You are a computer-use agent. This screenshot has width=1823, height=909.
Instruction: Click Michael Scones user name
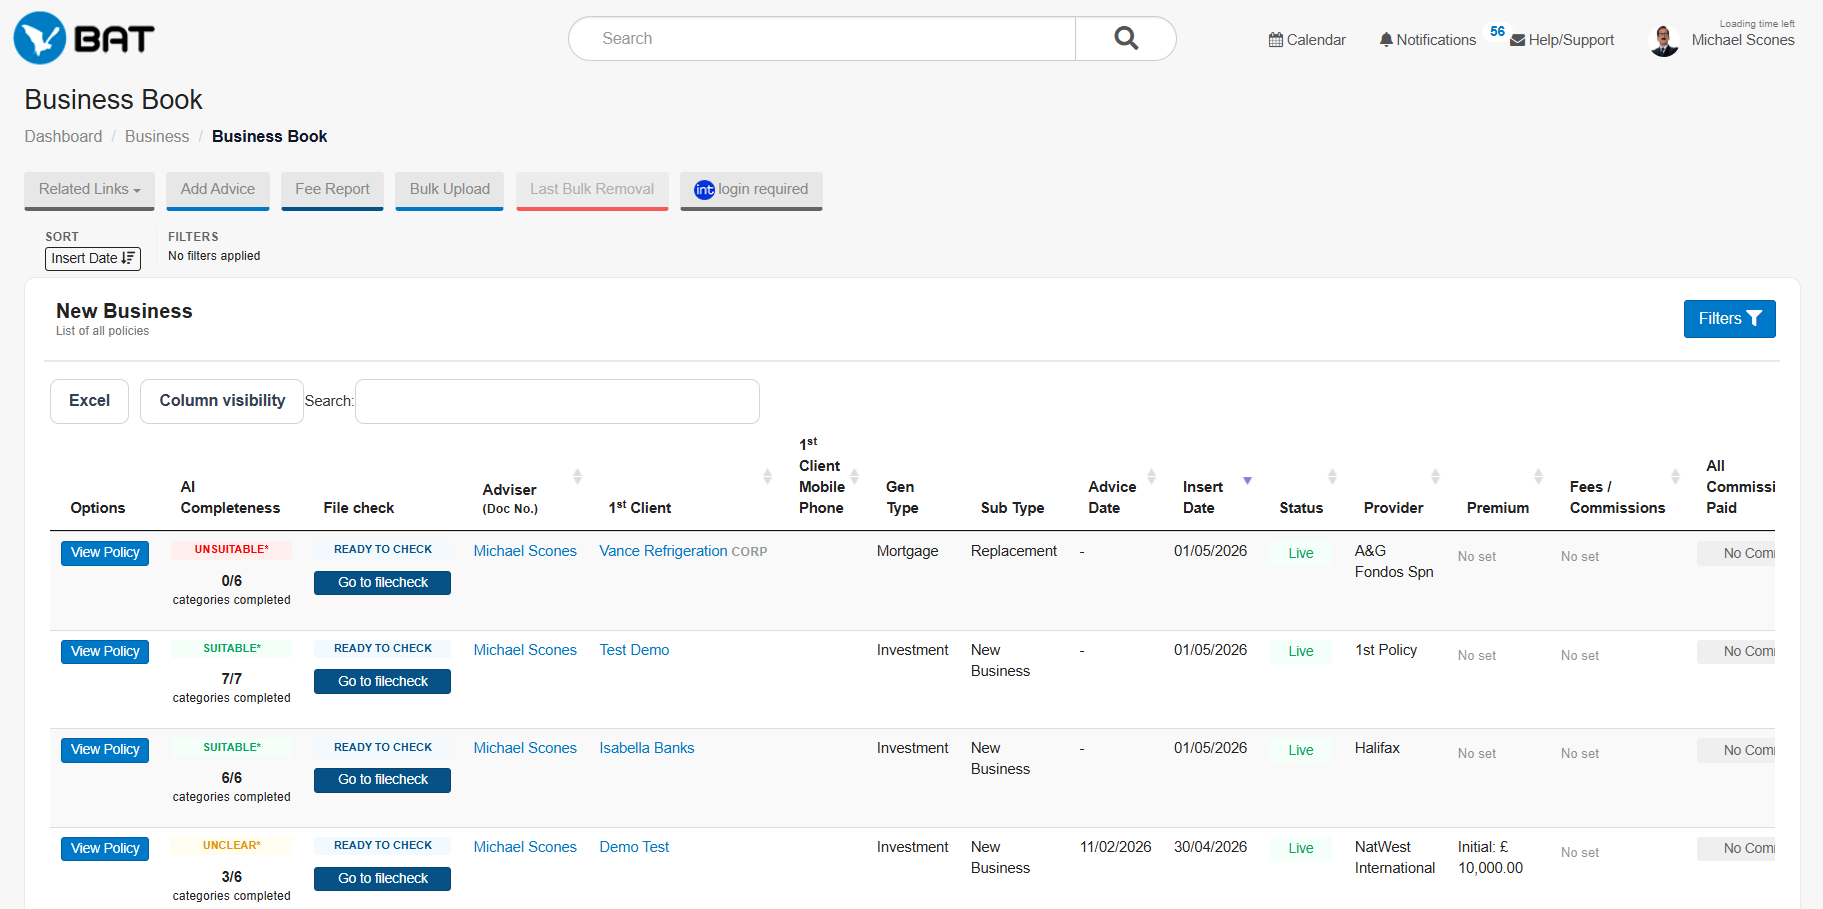point(1743,40)
